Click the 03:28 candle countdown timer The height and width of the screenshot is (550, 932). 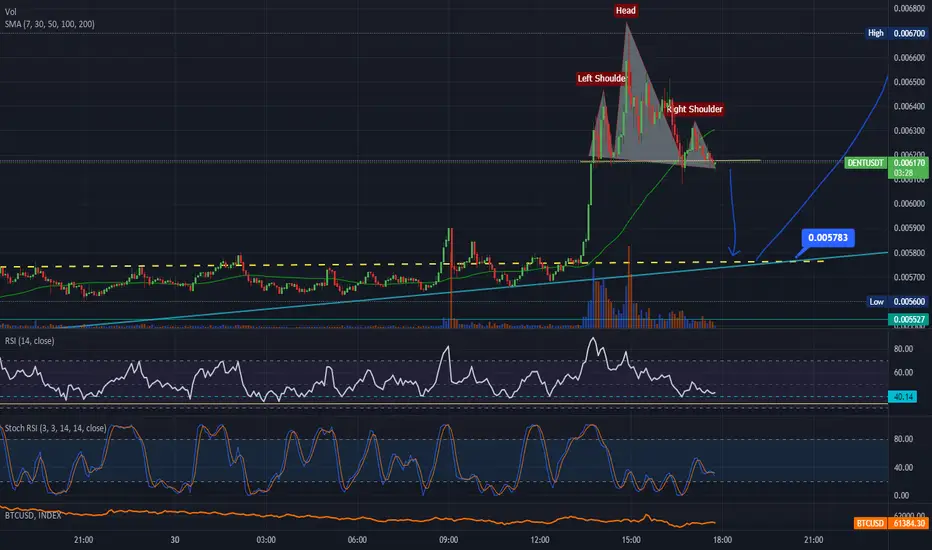[903, 173]
